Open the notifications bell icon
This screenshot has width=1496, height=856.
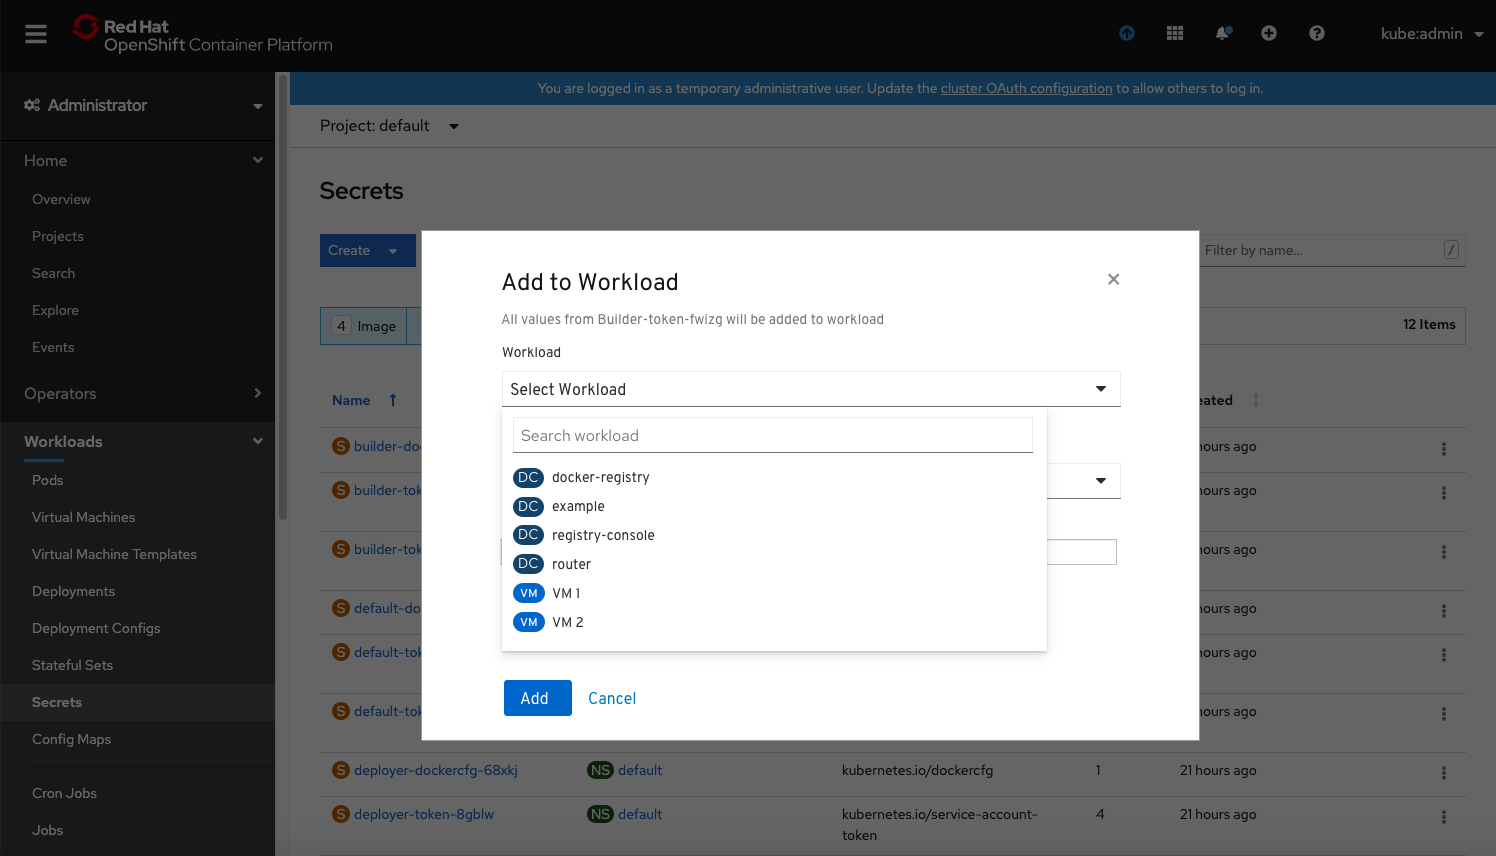pos(1223,33)
